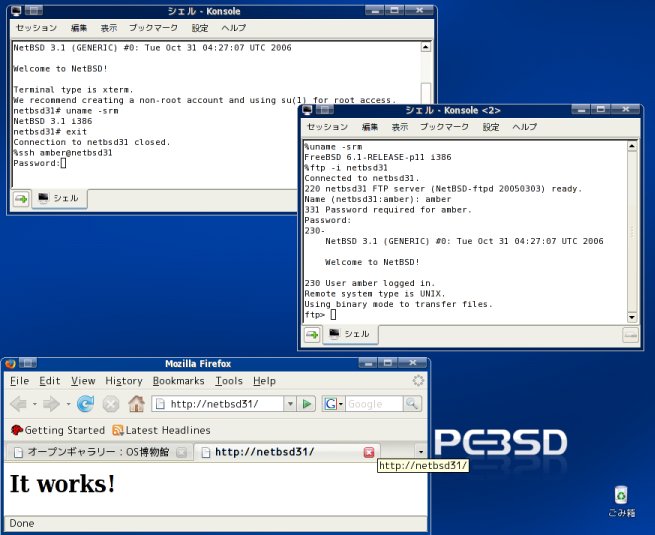Screen dimensions: 655x535
Task: Click the Stop loading icon in Firefox
Action: [x=111, y=404]
